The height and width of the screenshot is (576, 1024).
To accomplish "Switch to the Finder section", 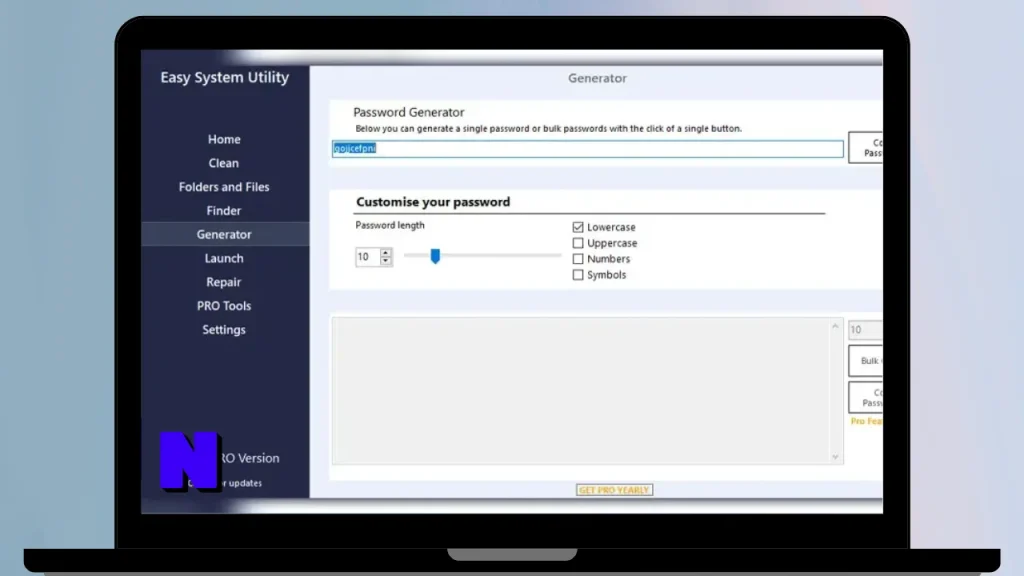I will [x=223, y=211].
